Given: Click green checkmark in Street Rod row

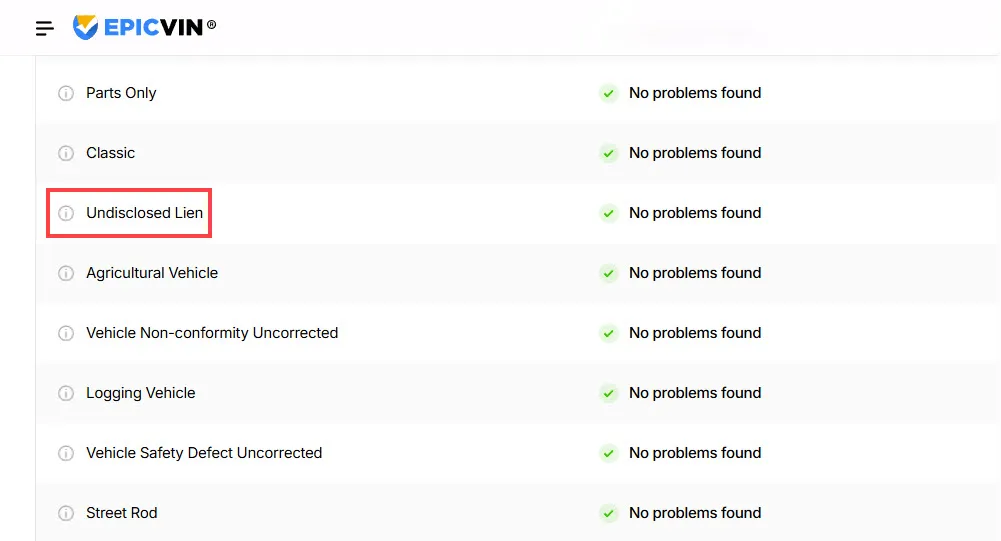Looking at the screenshot, I should tap(609, 514).
